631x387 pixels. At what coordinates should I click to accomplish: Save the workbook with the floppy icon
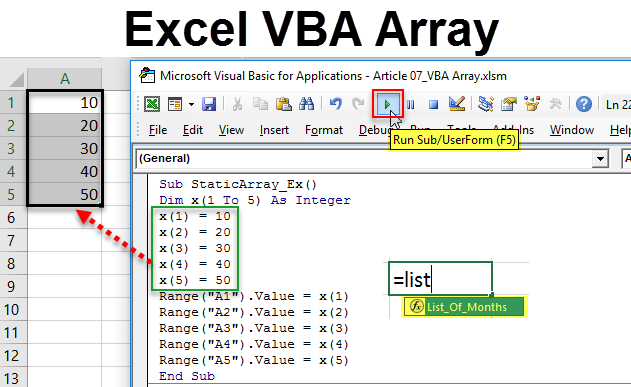coord(209,105)
